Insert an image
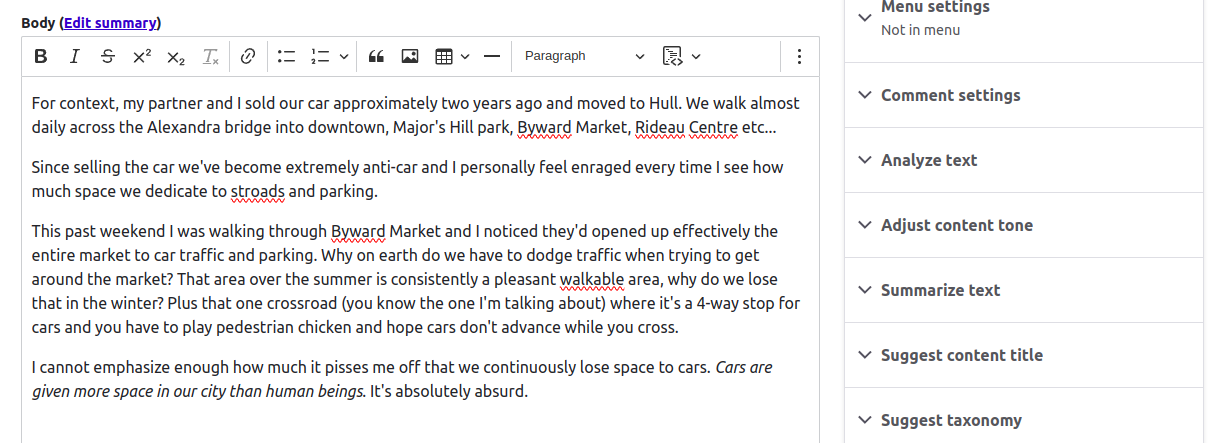The image size is (1211, 443). 410,57
